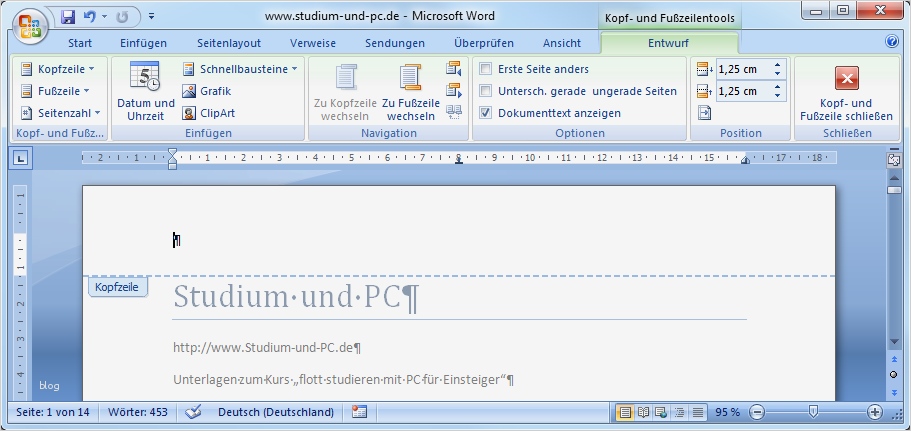Image resolution: width=911 pixels, height=431 pixels.
Task: Click Deutsch (Deutschland) language indicator
Action: pos(276,412)
